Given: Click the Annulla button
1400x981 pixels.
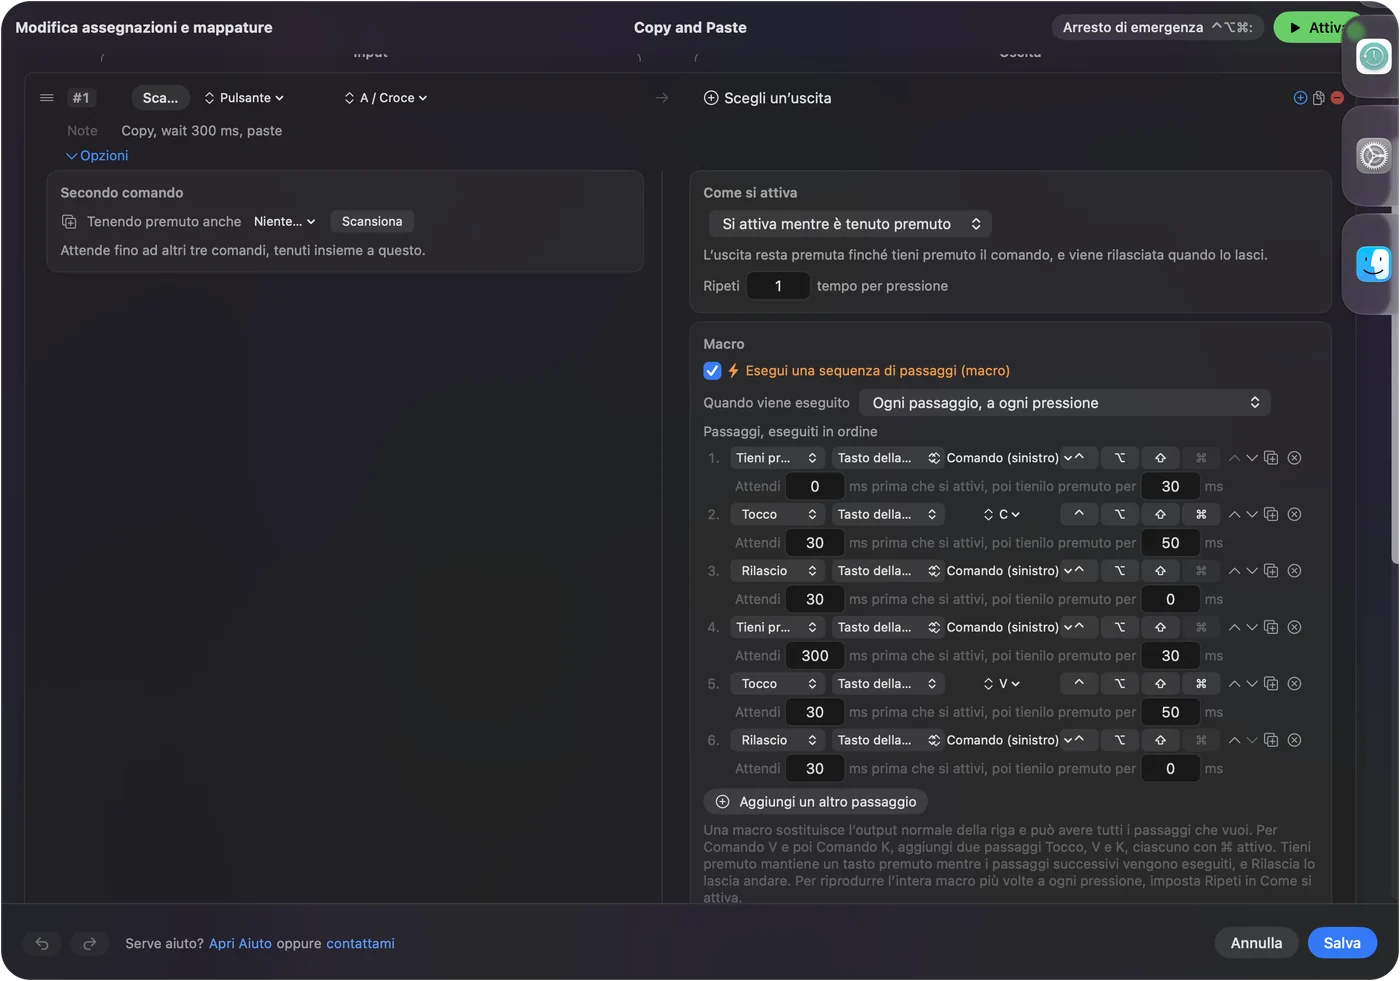Looking at the screenshot, I should (x=1256, y=943).
